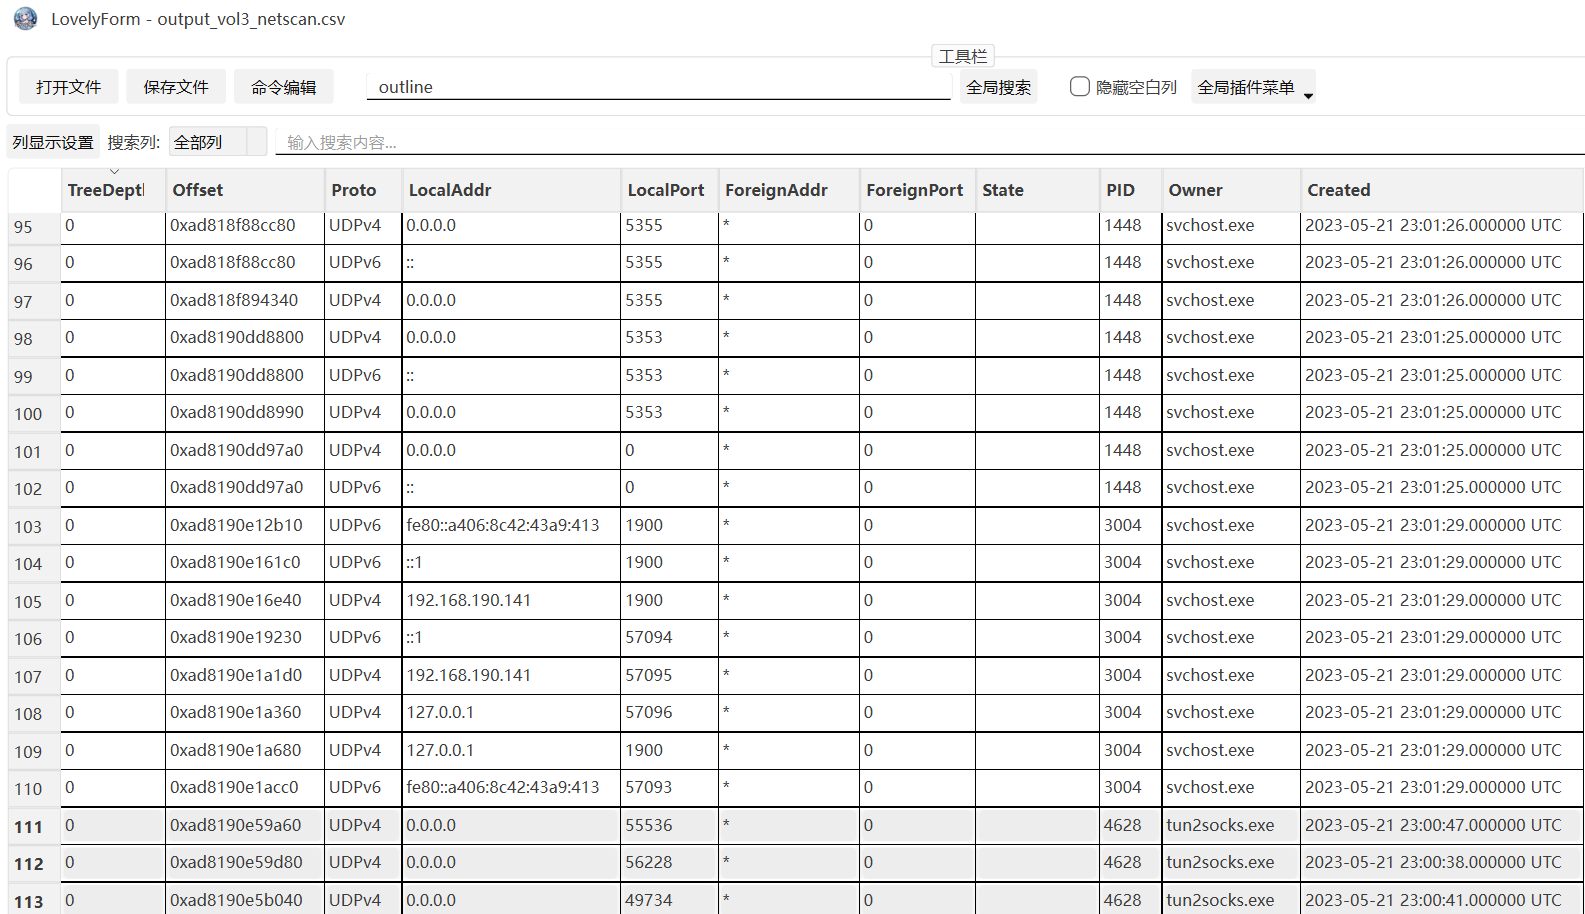Click local port cell 57093
Image resolution: width=1585 pixels, height=914 pixels.
coord(670,787)
